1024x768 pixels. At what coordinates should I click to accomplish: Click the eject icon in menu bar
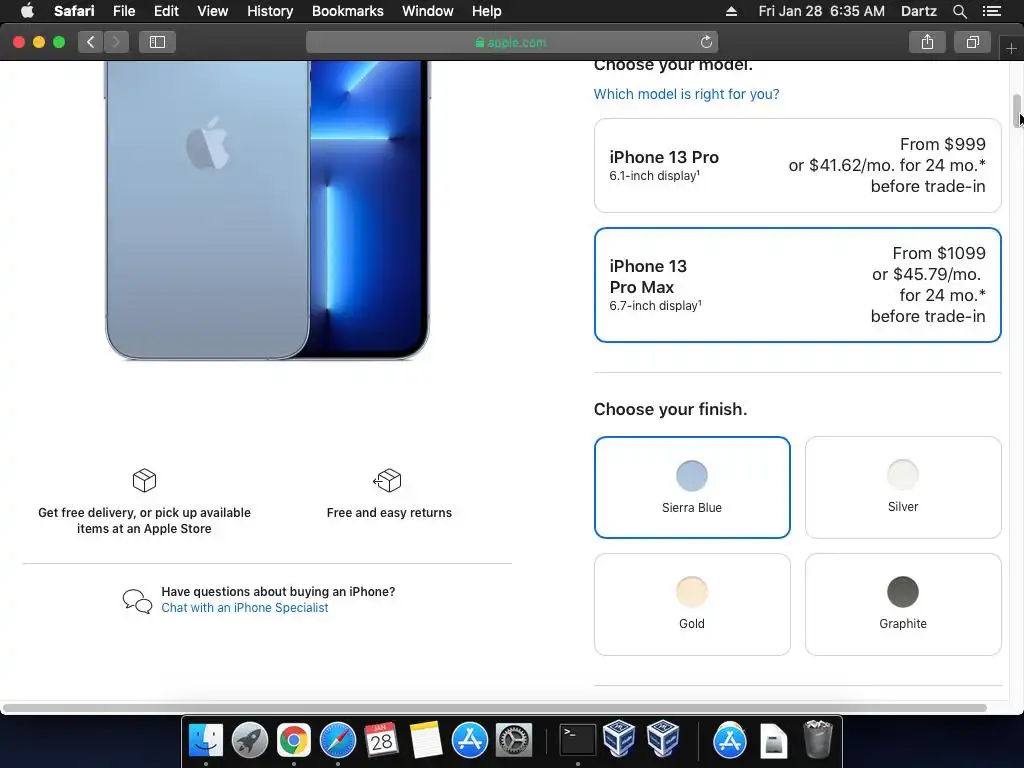(731, 11)
